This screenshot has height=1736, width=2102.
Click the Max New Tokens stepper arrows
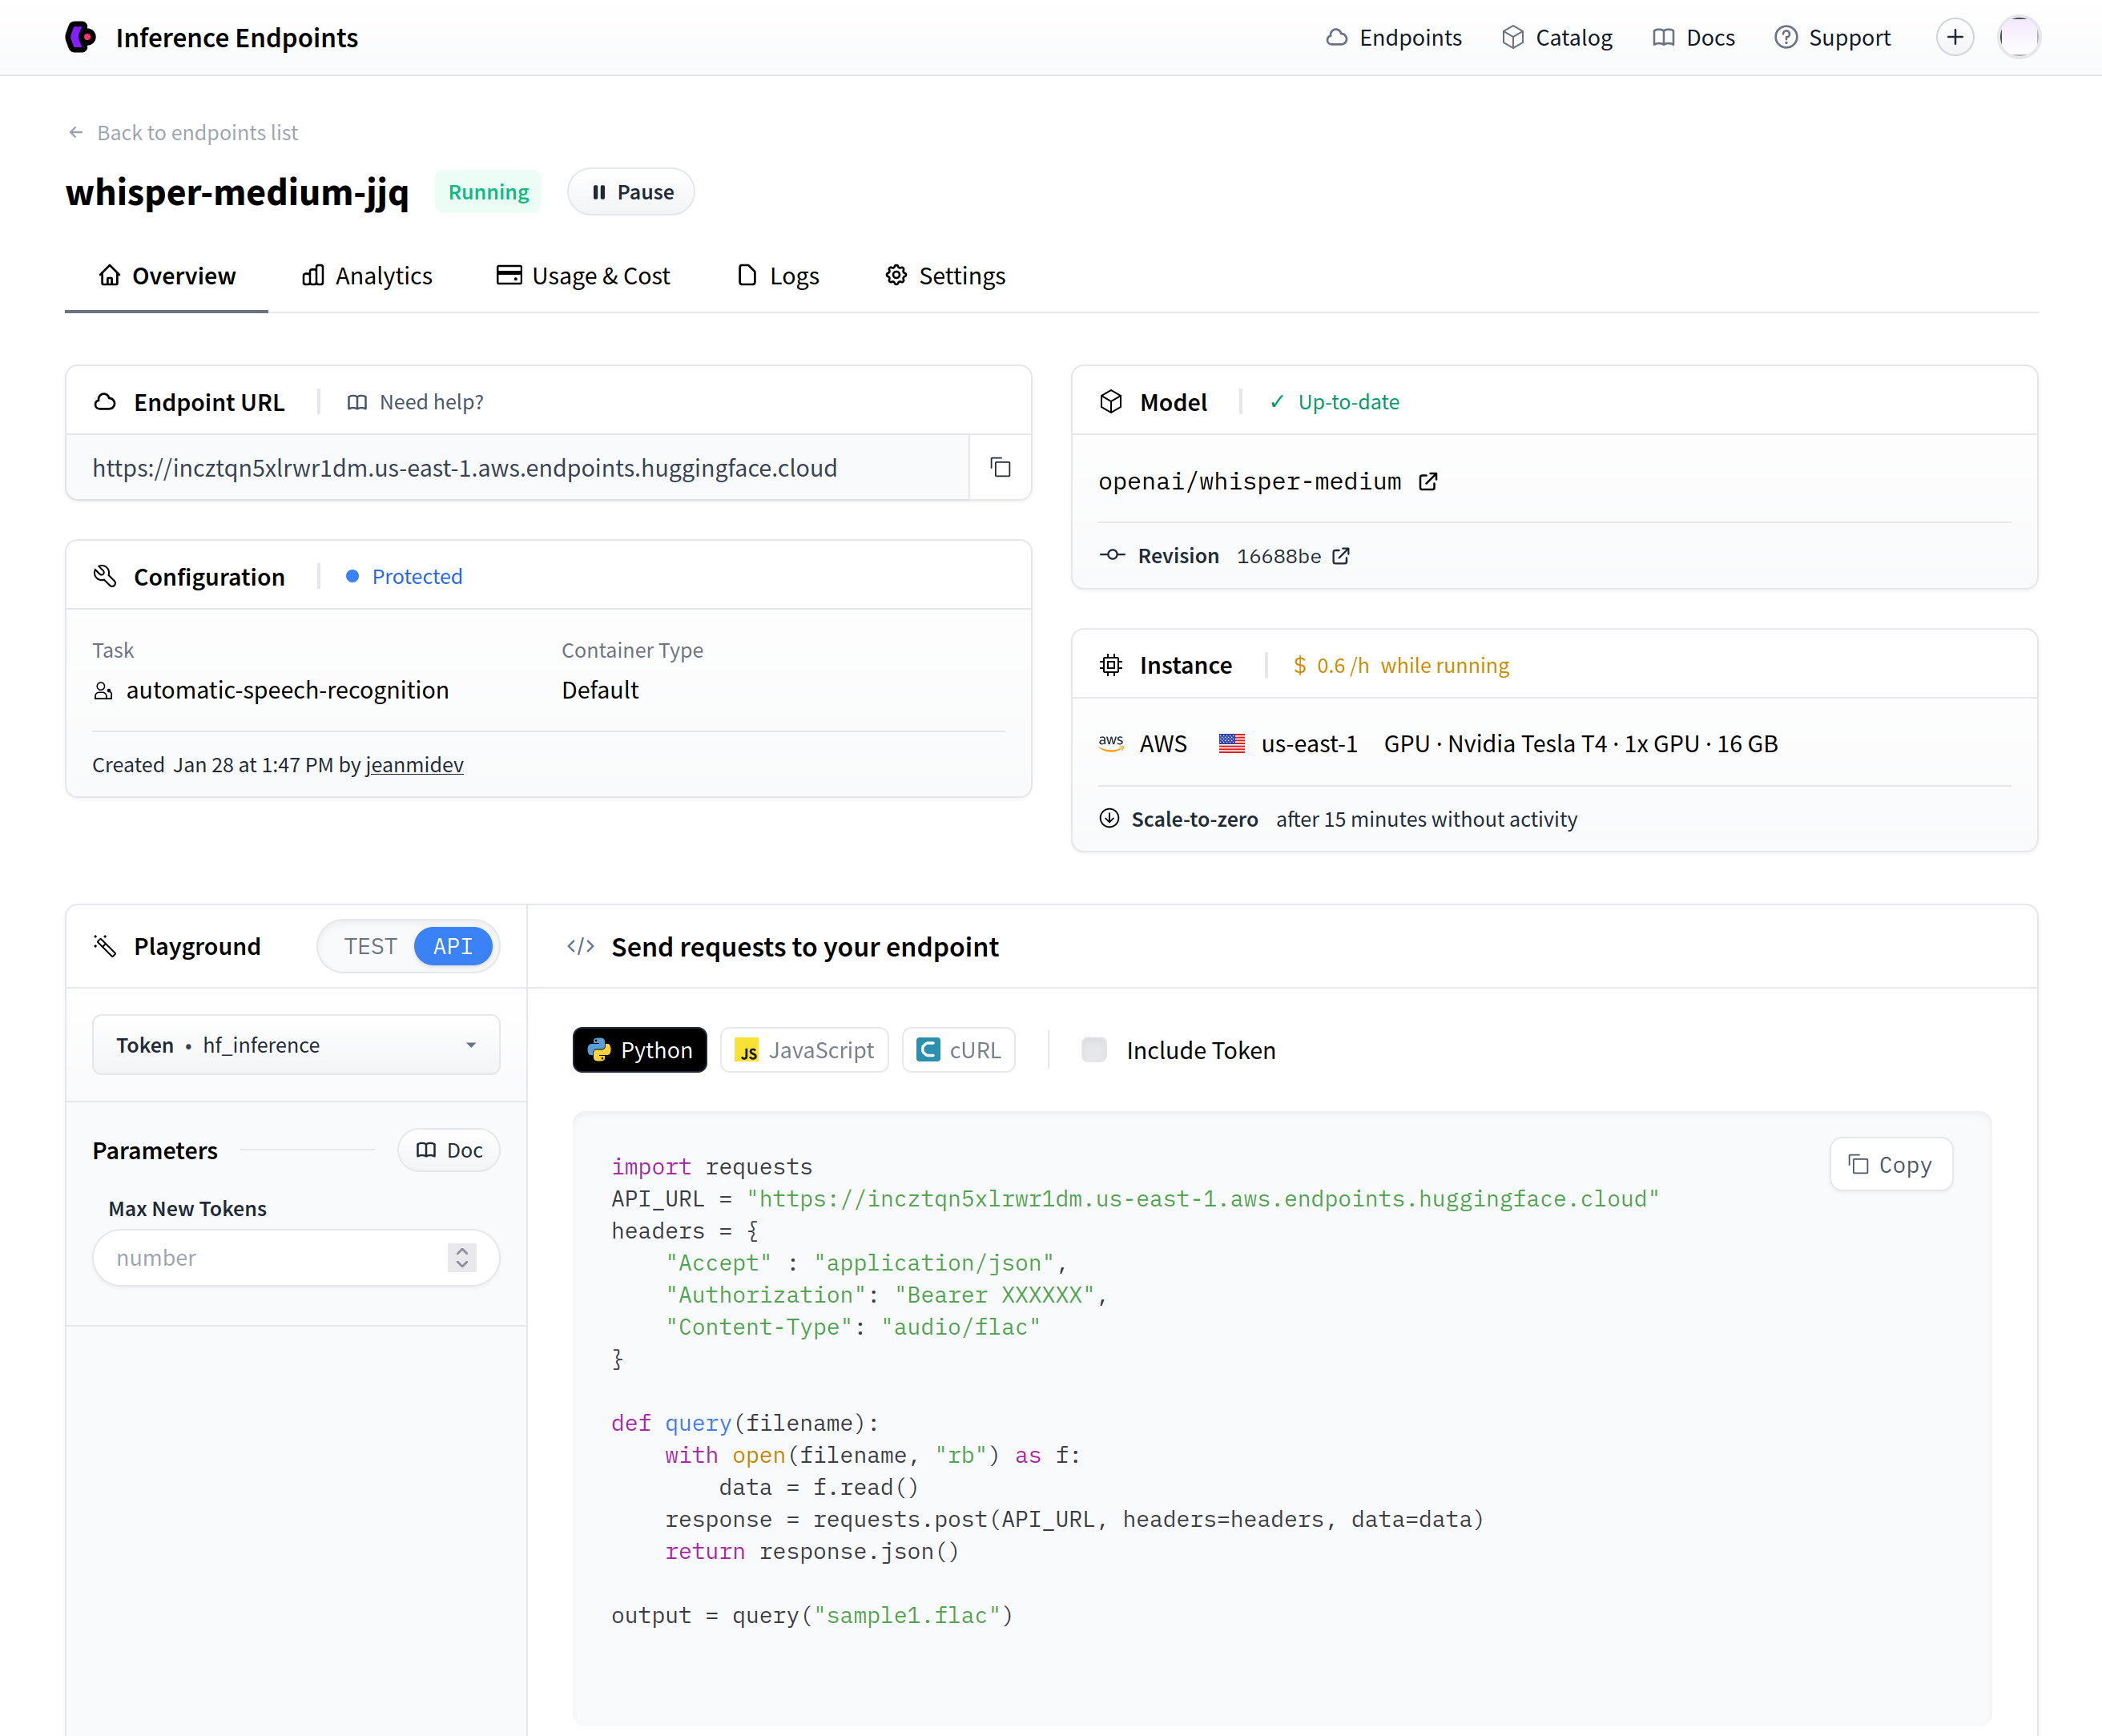tap(462, 1257)
